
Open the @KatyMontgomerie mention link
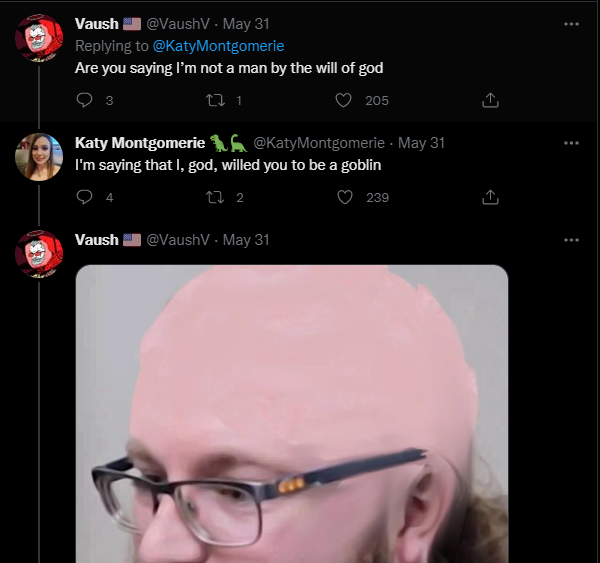click(218, 46)
